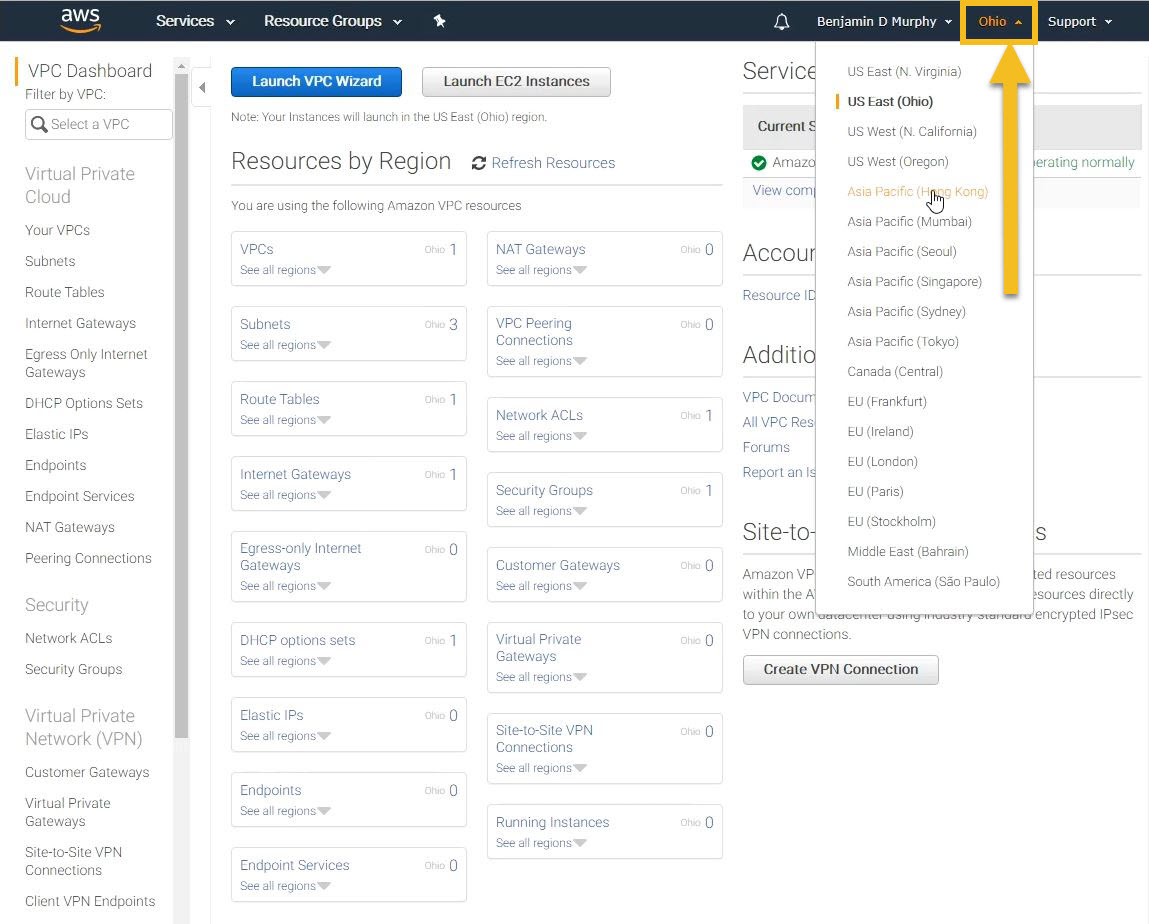Click the refresh arrows icon beside Refresh Resources
The height and width of the screenshot is (924, 1149).
click(479, 163)
